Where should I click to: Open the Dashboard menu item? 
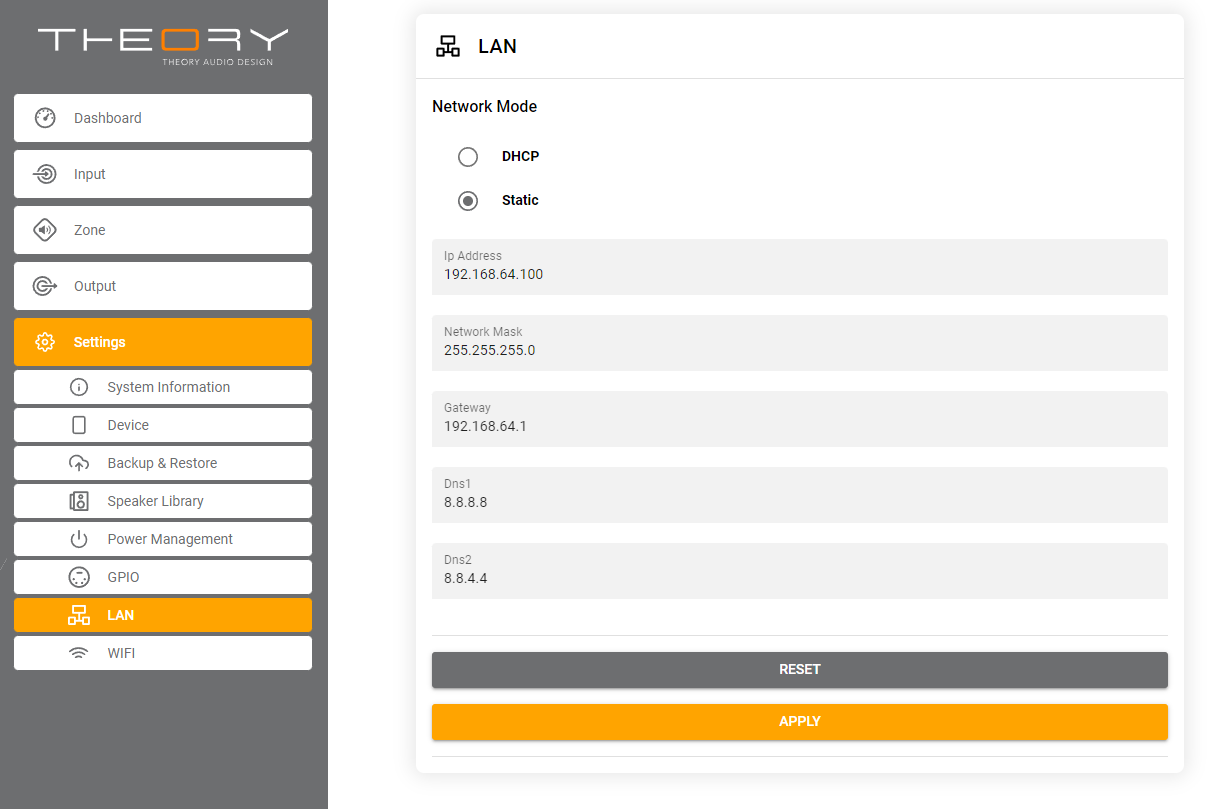coord(163,118)
